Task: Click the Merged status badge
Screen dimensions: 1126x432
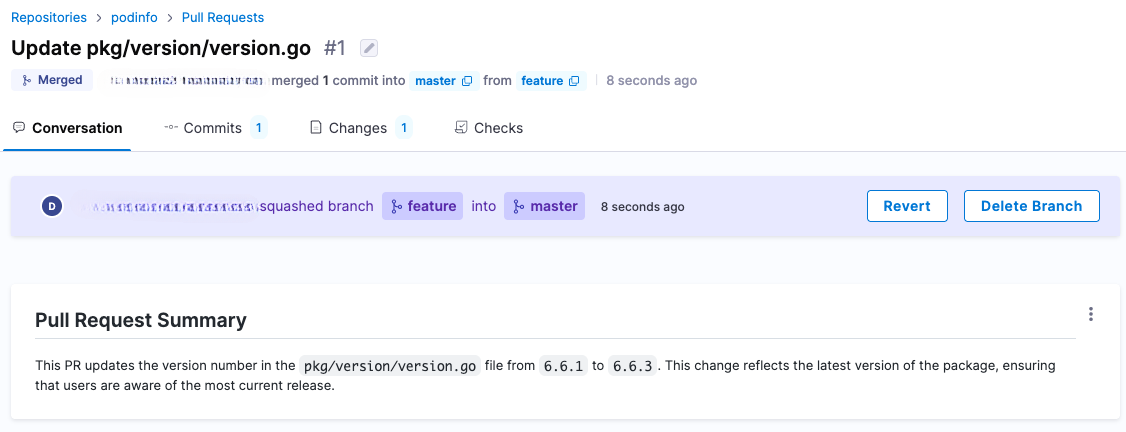Action: pyautogui.click(x=52, y=80)
